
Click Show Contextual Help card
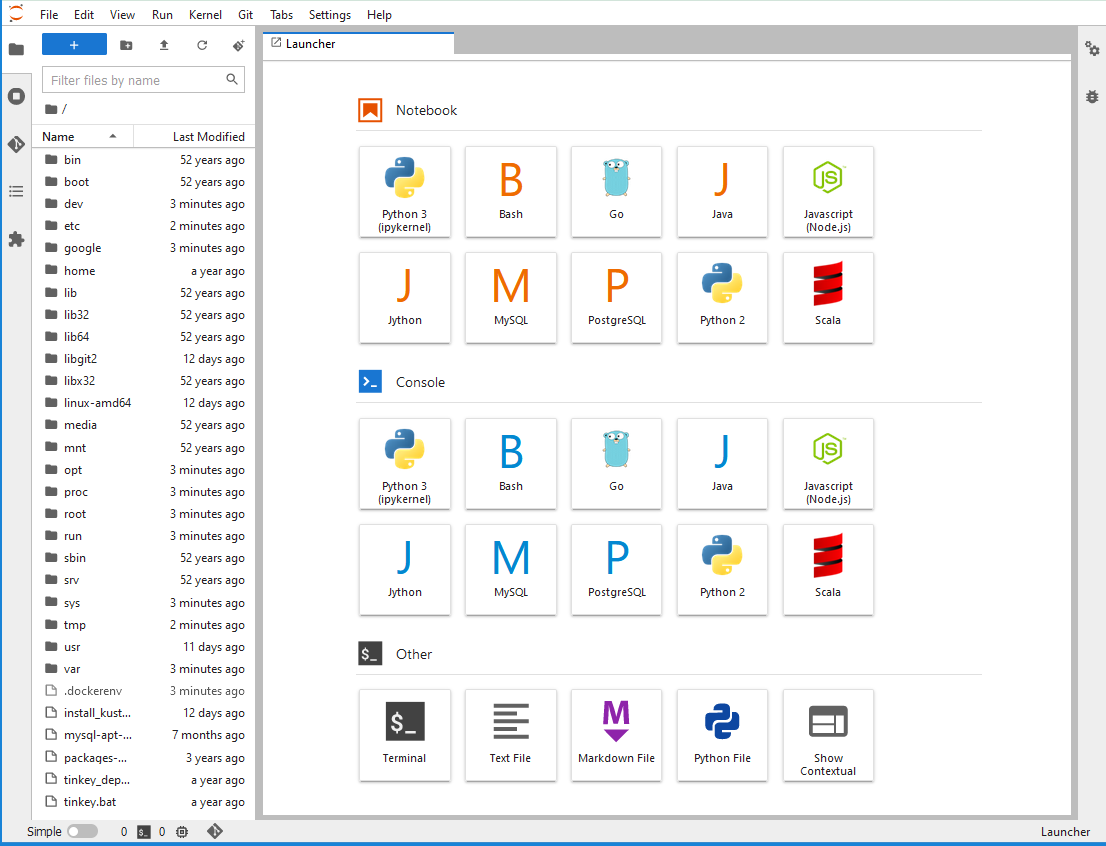[x=828, y=735]
